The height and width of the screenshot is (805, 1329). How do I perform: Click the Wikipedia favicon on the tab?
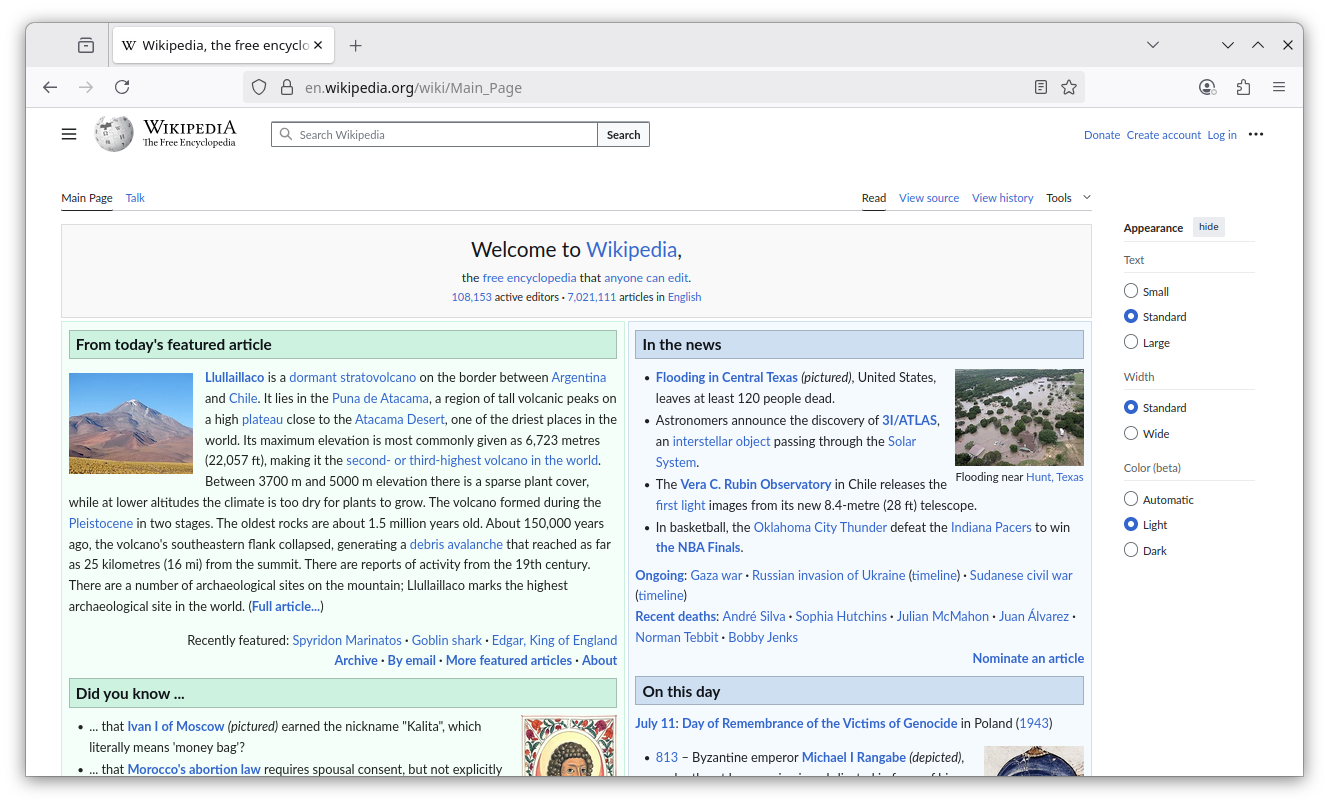coord(129,45)
